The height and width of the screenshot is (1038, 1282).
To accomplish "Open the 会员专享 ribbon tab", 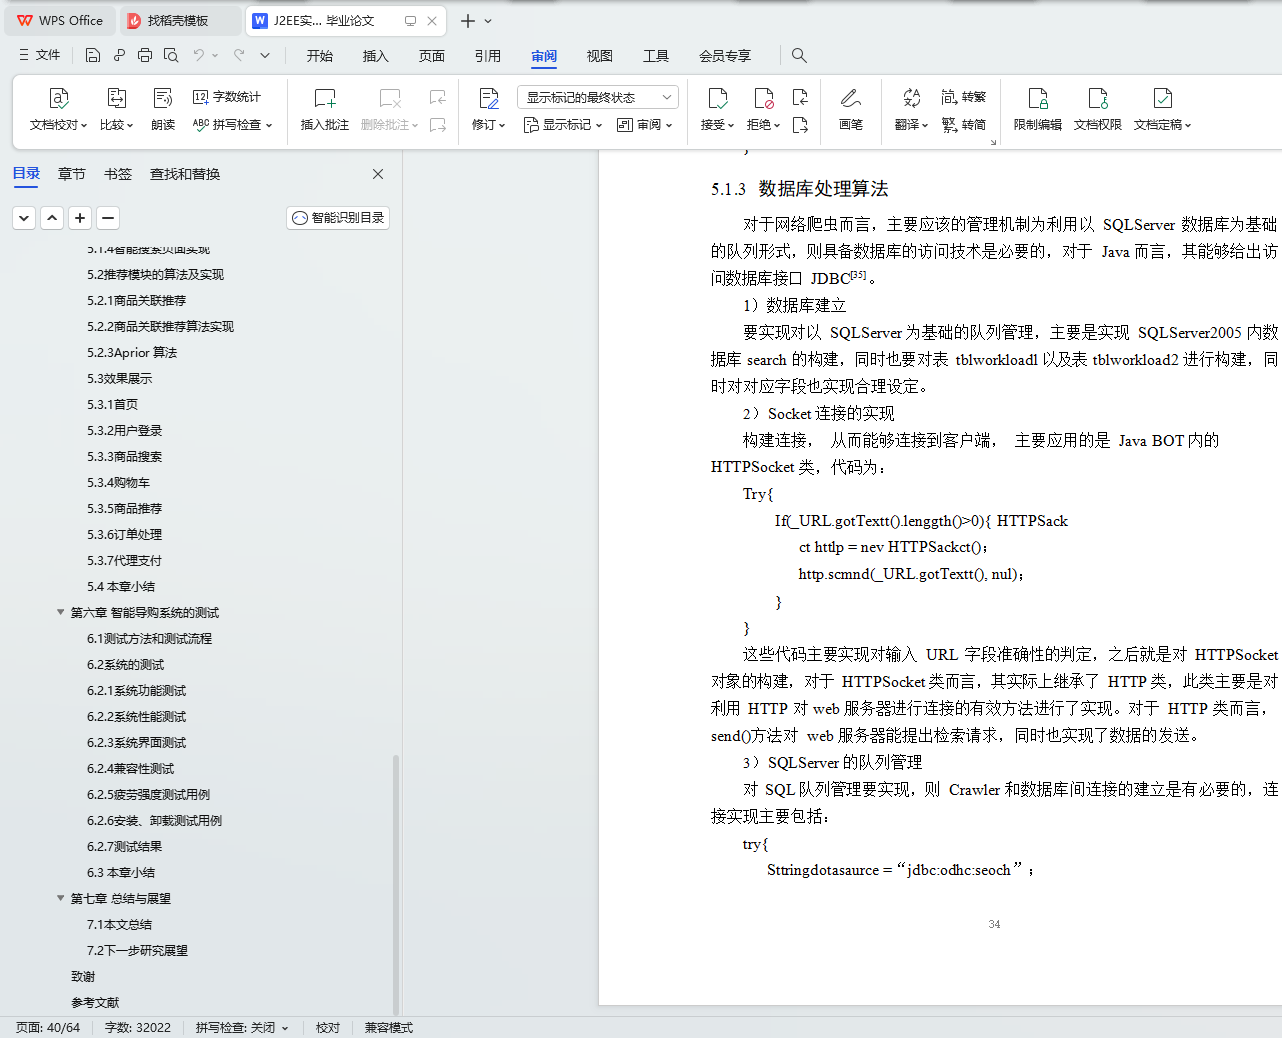I will pos(725,56).
